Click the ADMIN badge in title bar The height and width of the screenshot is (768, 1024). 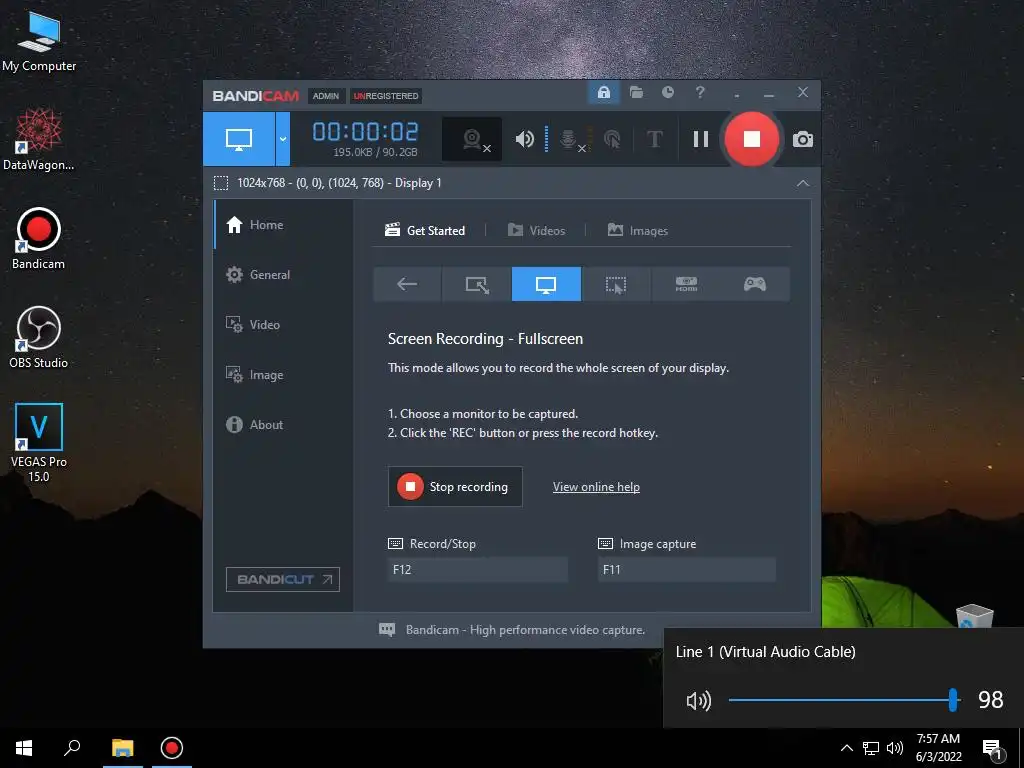tap(325, 96)
